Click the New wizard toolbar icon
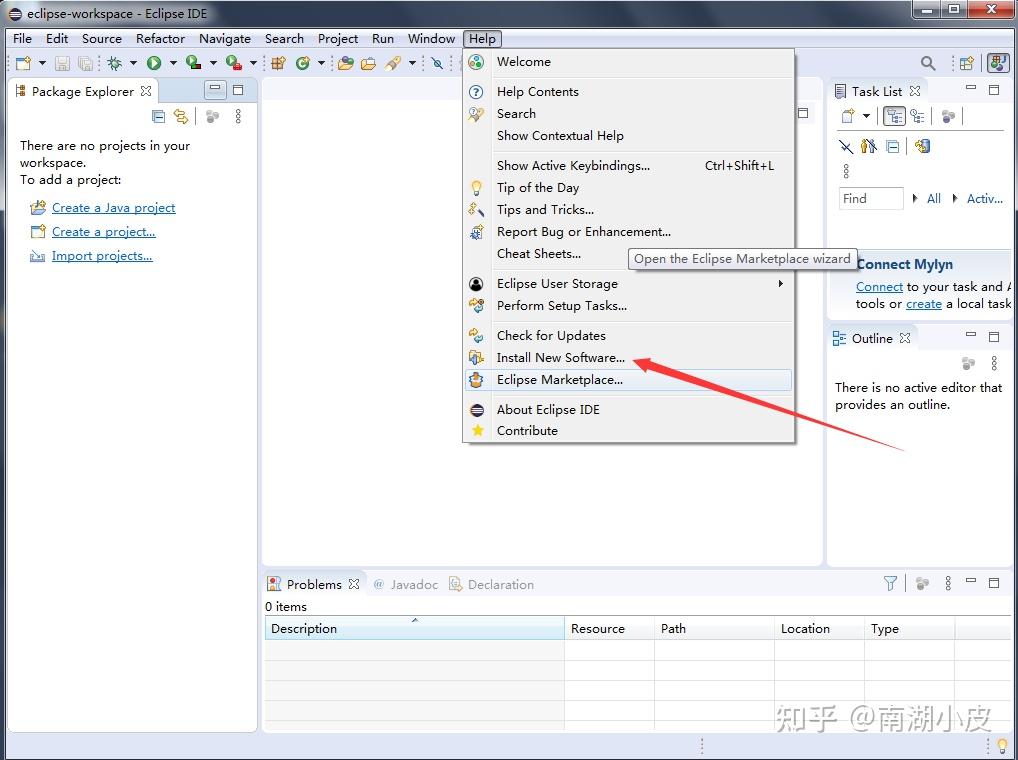1018x760 pixels. (23, 63)
